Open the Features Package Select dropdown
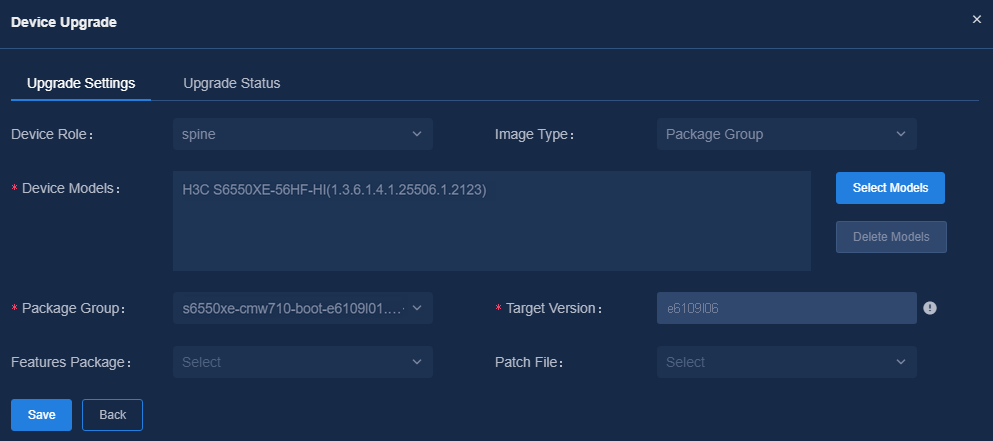993x441 pixels. 303,362
